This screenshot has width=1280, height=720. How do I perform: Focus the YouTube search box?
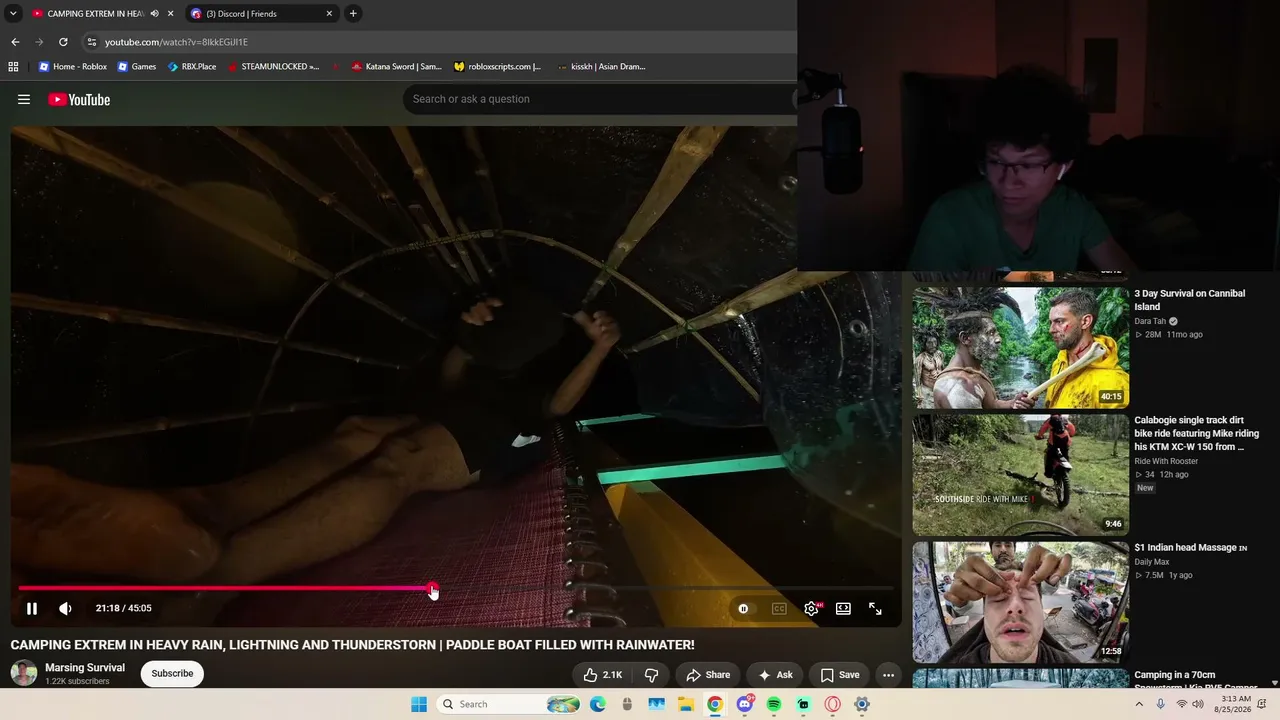point(600,99)
